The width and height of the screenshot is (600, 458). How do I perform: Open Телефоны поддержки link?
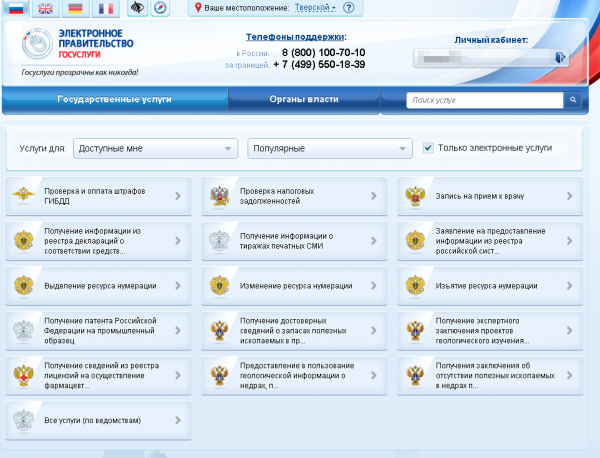click(295, 37)
